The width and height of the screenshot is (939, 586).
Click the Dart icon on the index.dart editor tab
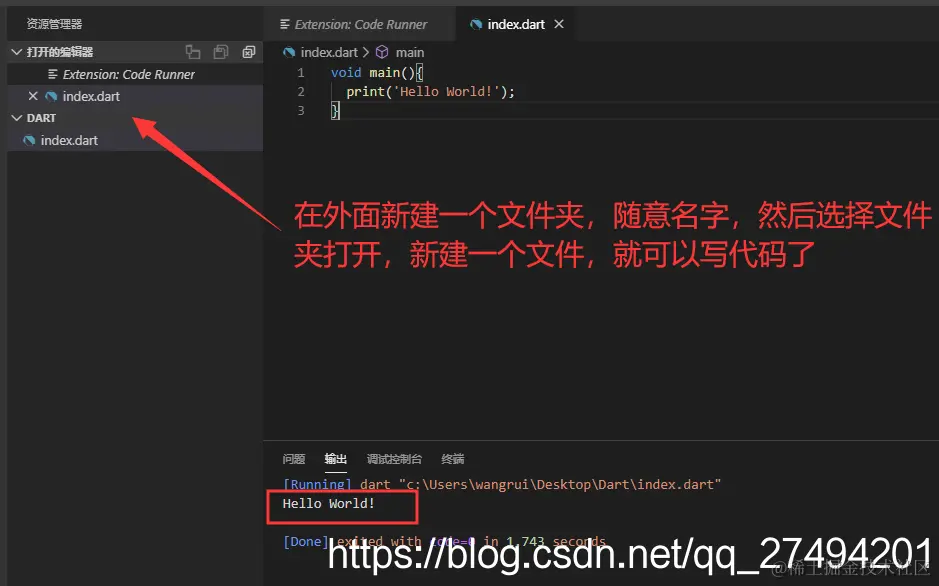click(478, 23)
